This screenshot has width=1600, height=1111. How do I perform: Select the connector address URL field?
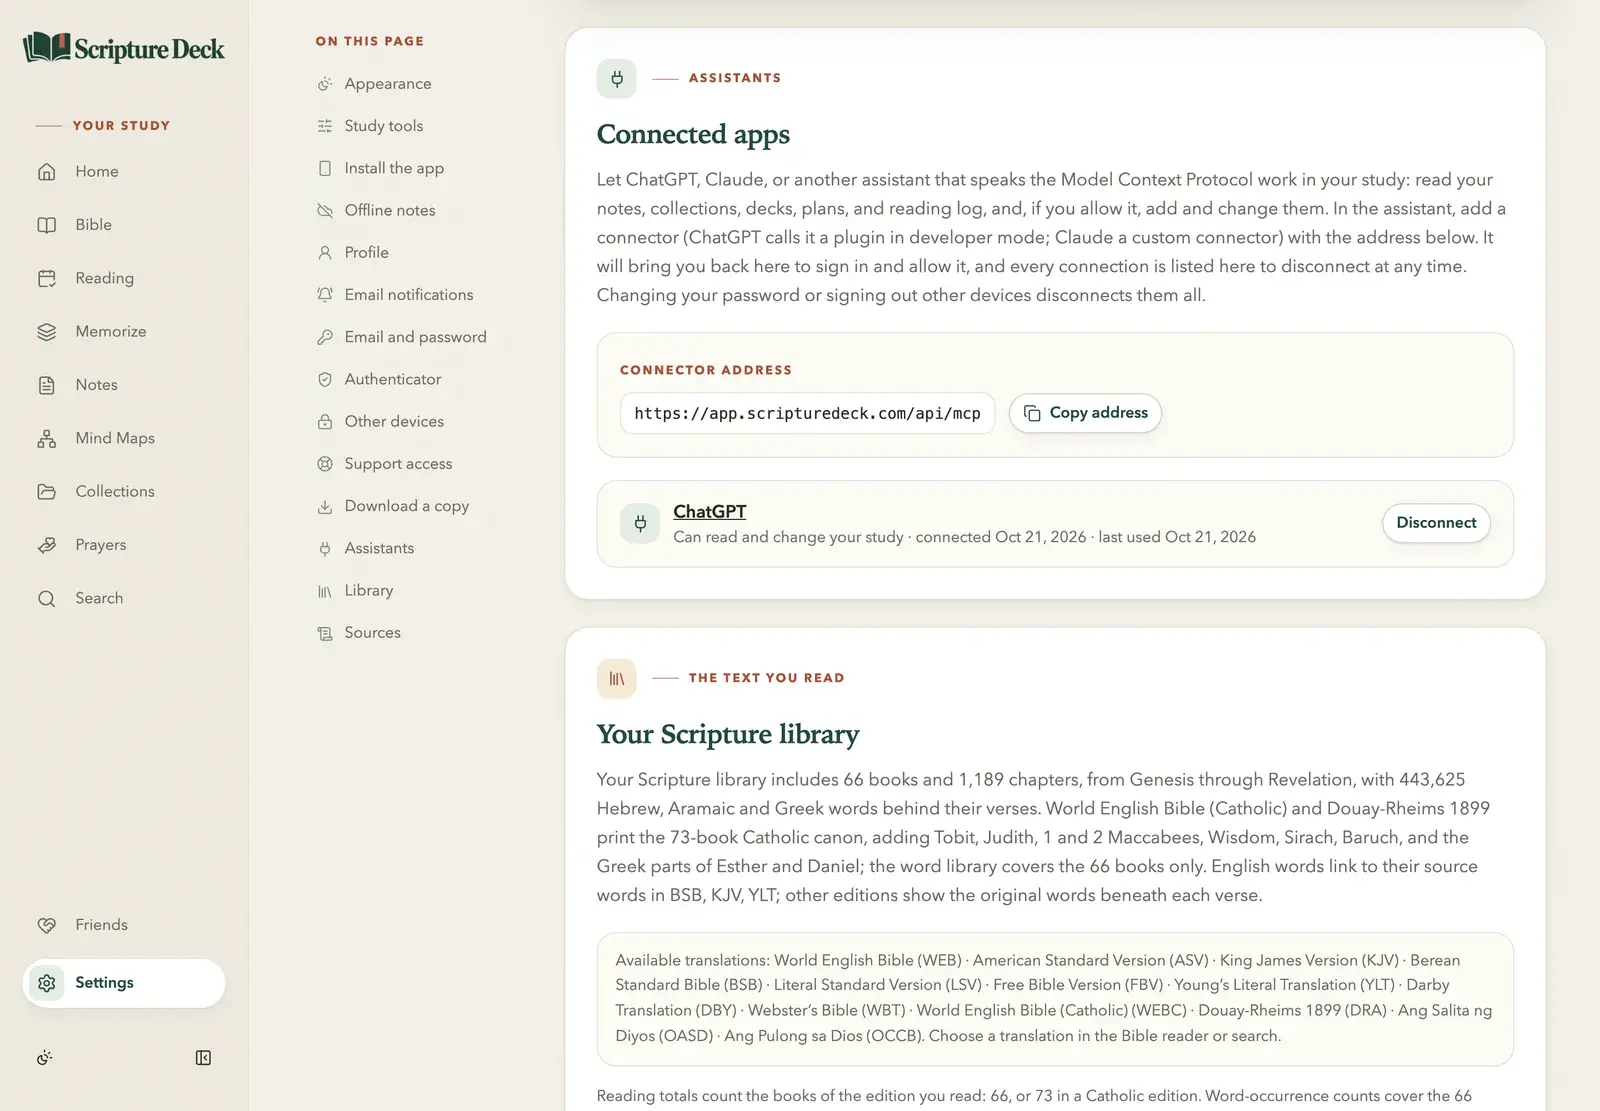pos(807,413)
